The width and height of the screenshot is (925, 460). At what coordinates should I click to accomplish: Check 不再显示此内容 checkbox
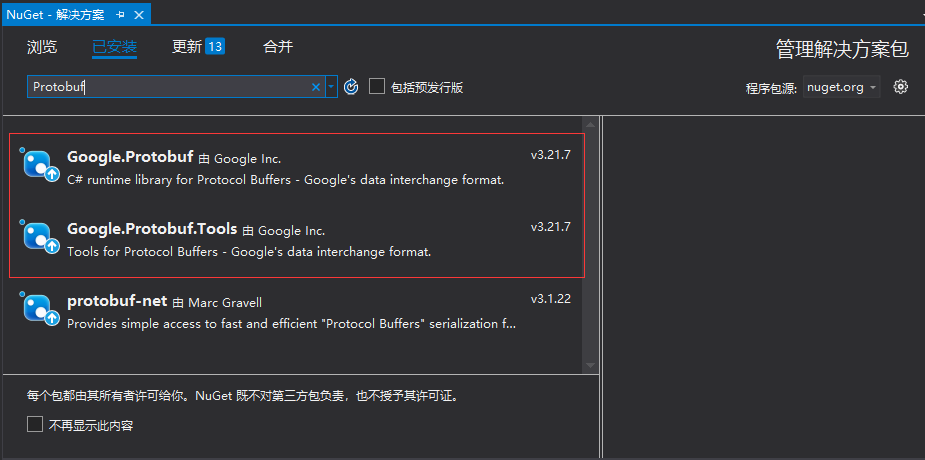[36, 425]
